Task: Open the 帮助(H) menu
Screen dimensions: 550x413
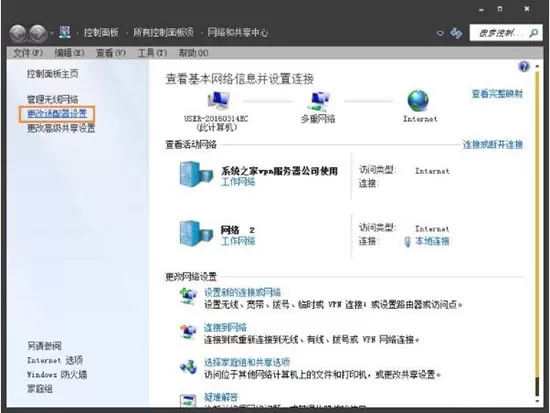Action: pos(194,53)
